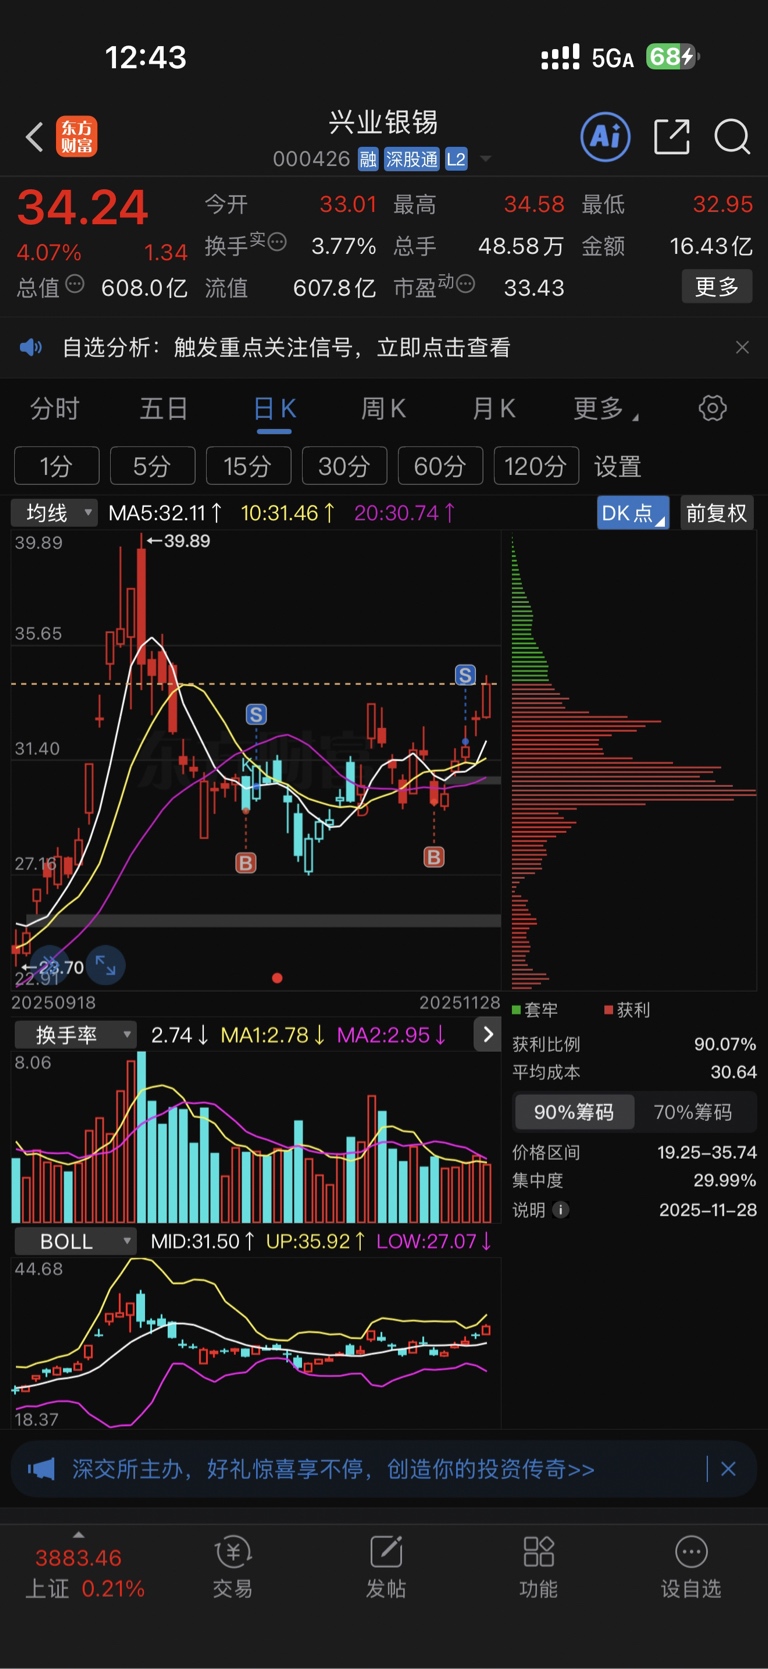Open chart settings gear icon
This screenshot has width=768, height=1669.
713,408
